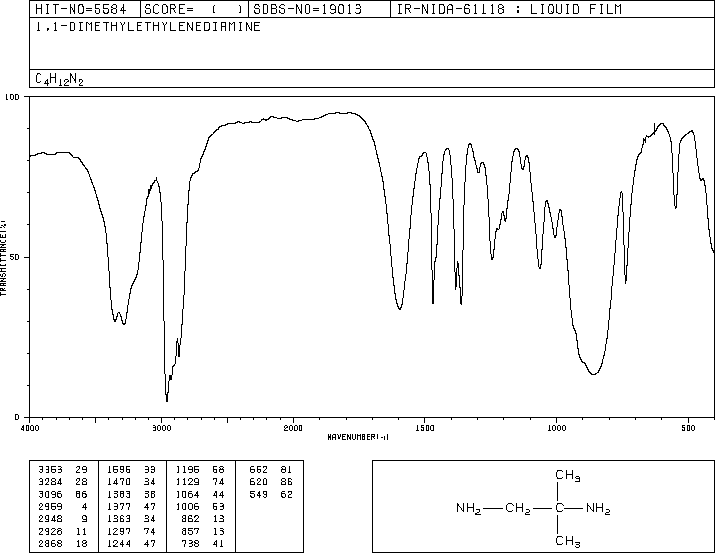Click the 1000 wavenumber axis label
Viewport: 715px width, 553px height.
pyautogui.click(x=556, y=428)
